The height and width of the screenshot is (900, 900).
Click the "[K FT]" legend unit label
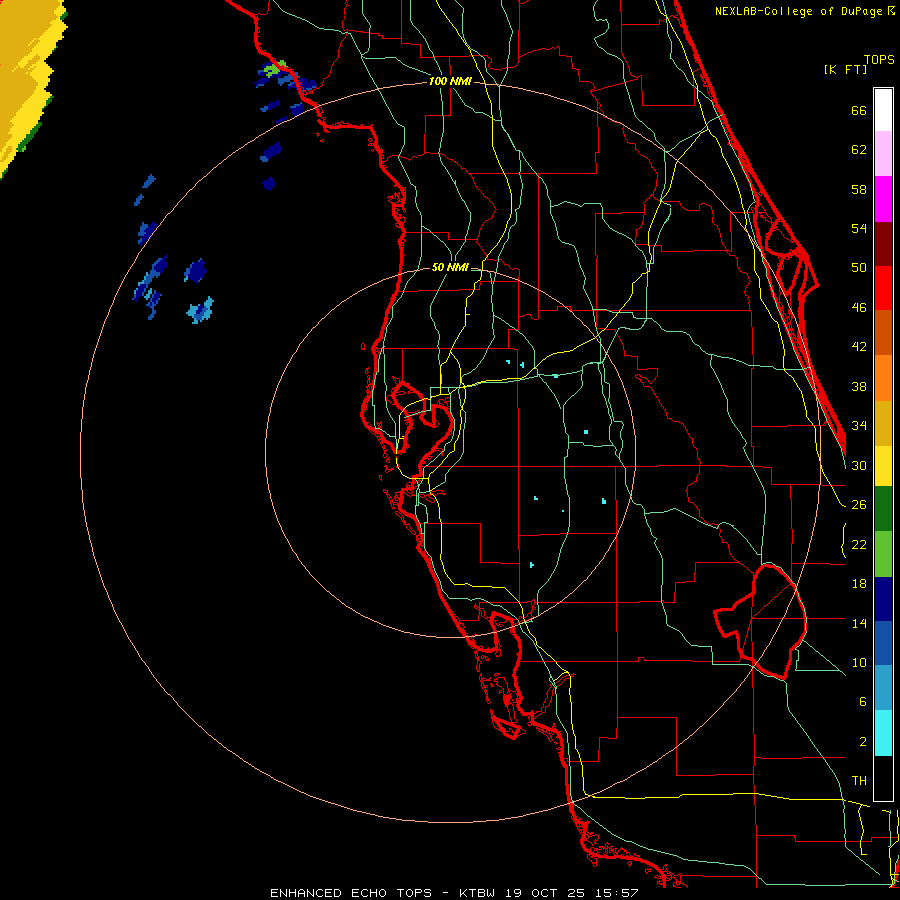[846, 69]
